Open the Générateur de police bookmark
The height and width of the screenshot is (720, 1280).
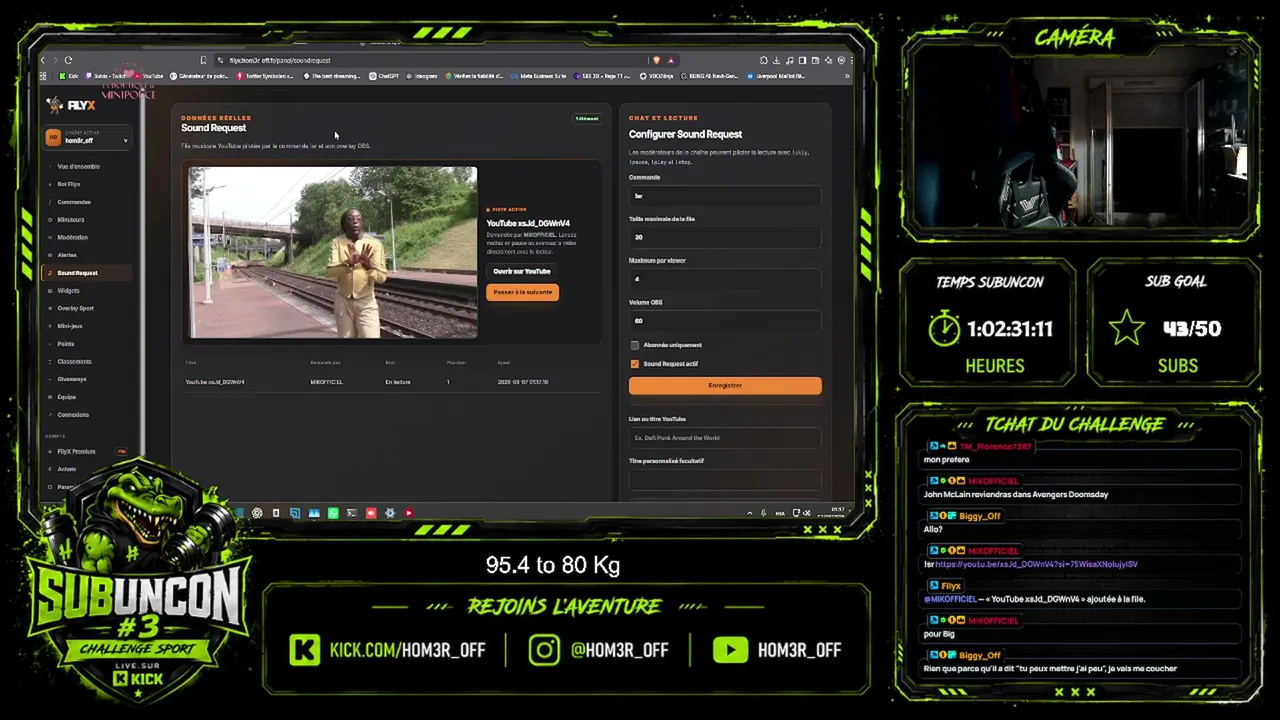200,76
